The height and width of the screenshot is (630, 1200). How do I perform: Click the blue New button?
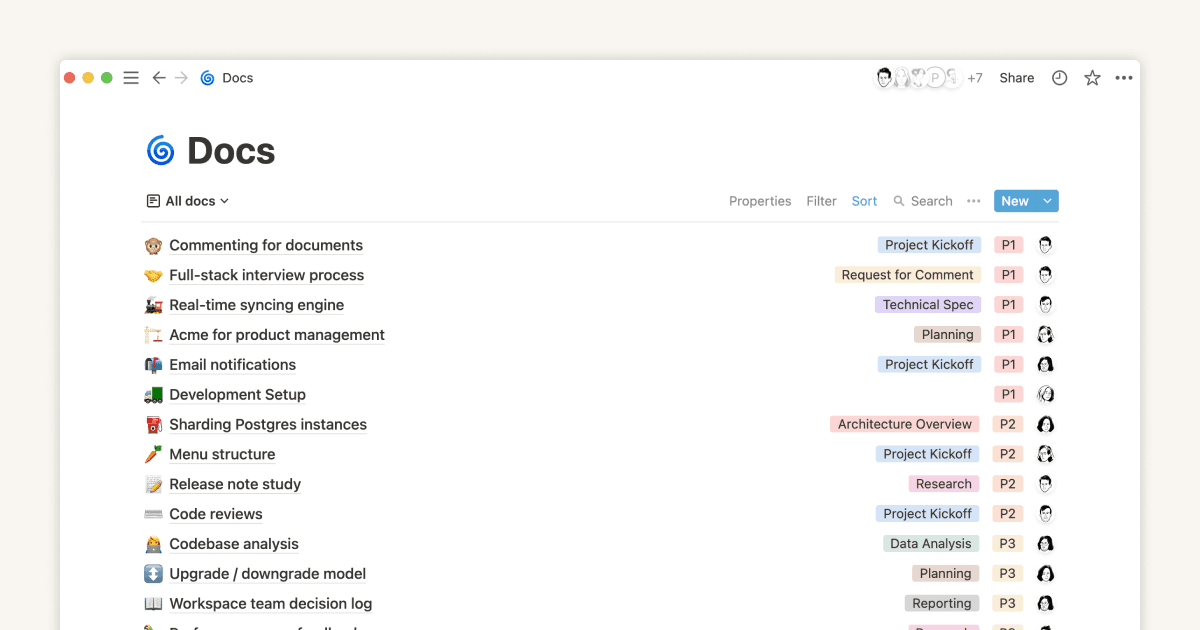[x=1012, y=201]
